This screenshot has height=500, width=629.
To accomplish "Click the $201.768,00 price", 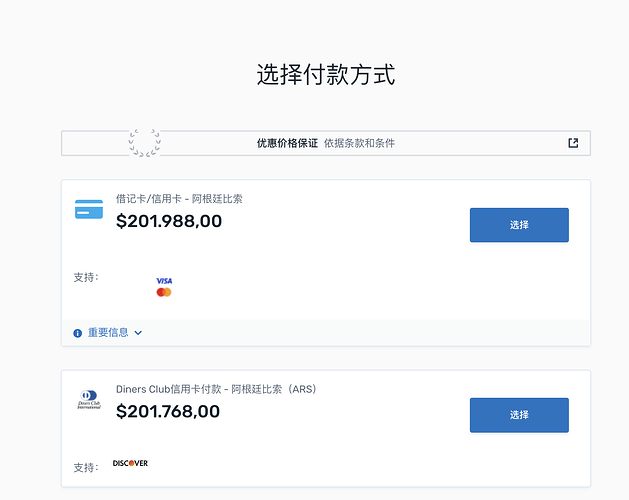I will coord(168,411).
